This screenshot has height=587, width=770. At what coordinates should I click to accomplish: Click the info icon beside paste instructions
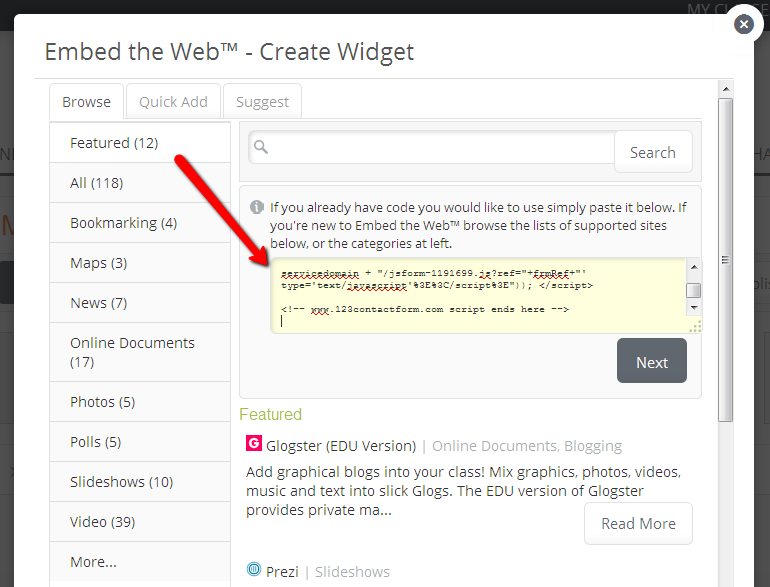[x=257, y=207]
